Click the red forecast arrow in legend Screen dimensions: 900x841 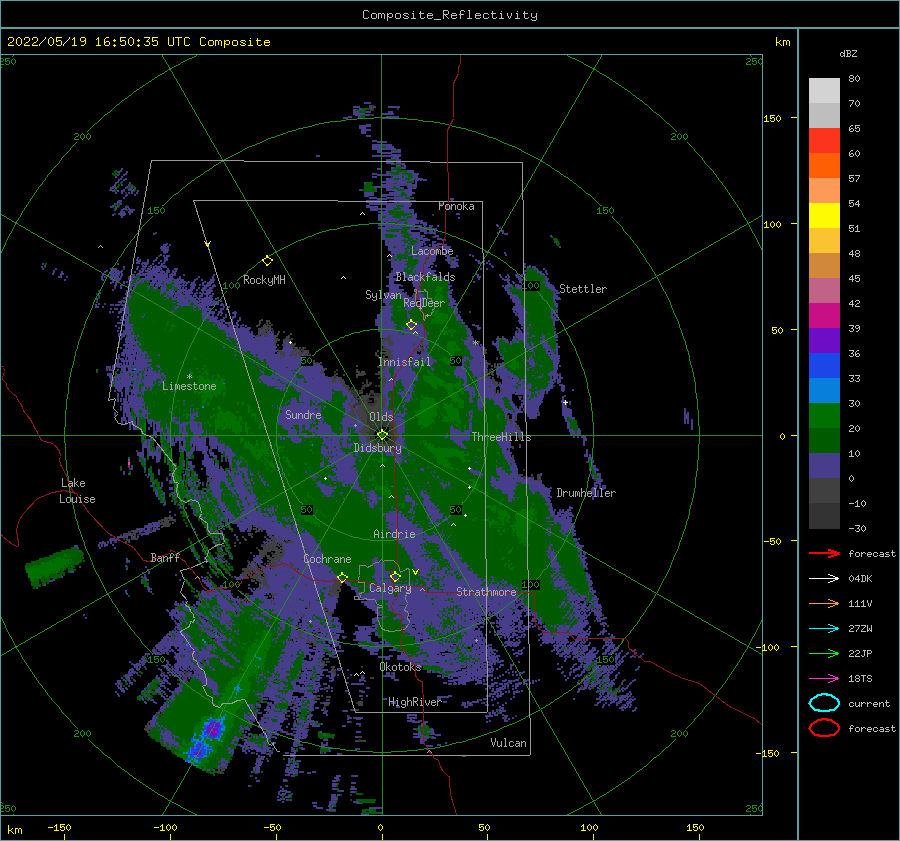[824, 553]
